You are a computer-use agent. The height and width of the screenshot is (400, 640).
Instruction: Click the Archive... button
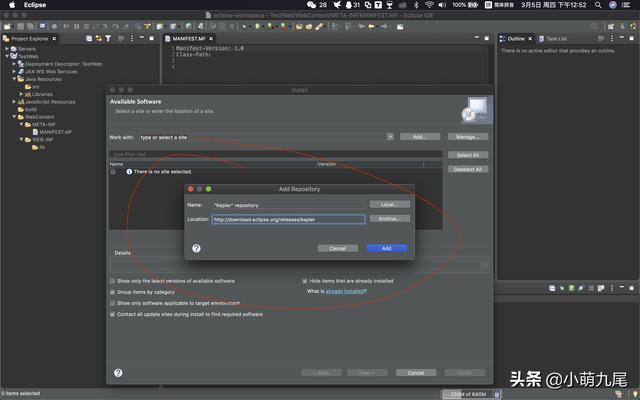(x=390, y=219)
